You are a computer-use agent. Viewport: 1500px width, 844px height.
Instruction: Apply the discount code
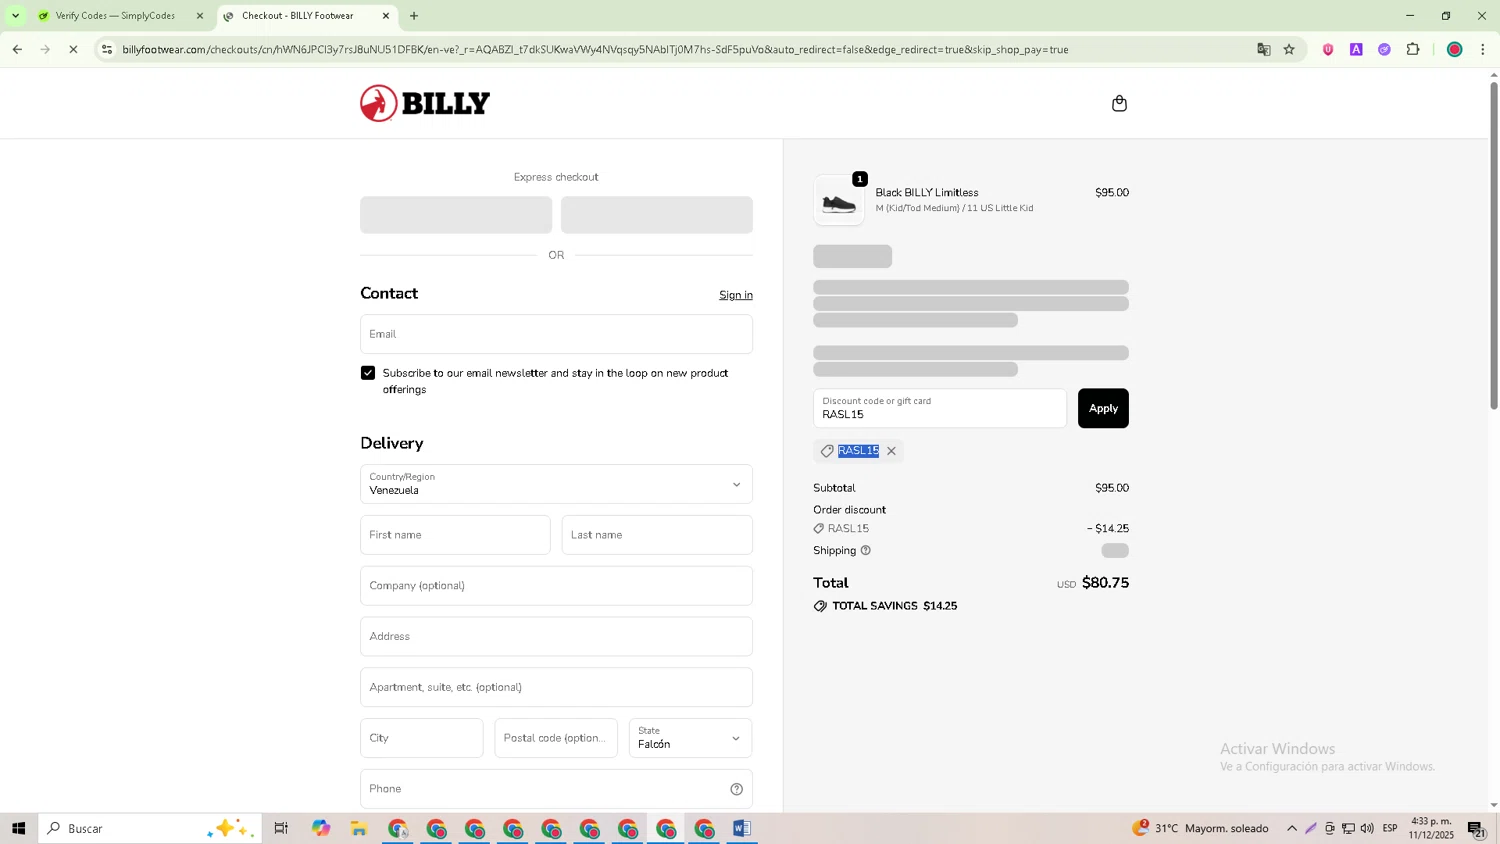coord(1103,408)
